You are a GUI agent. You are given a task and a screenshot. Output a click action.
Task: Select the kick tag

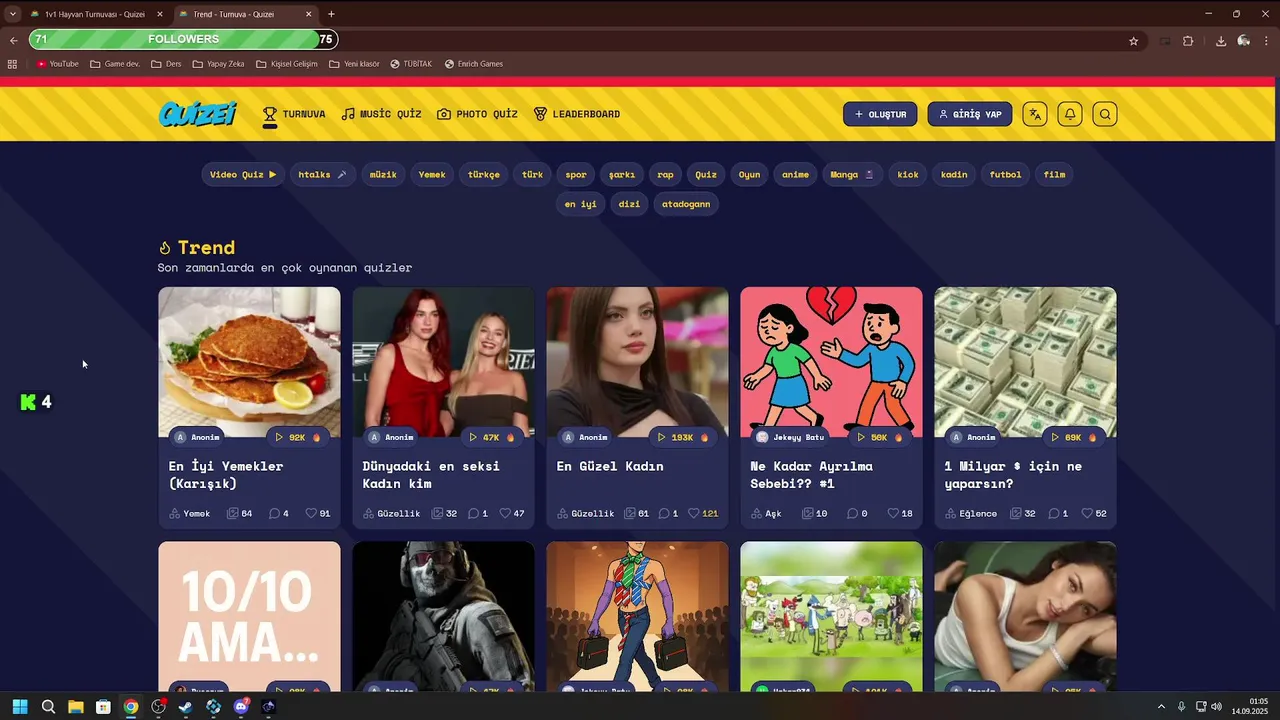[908, 174]
